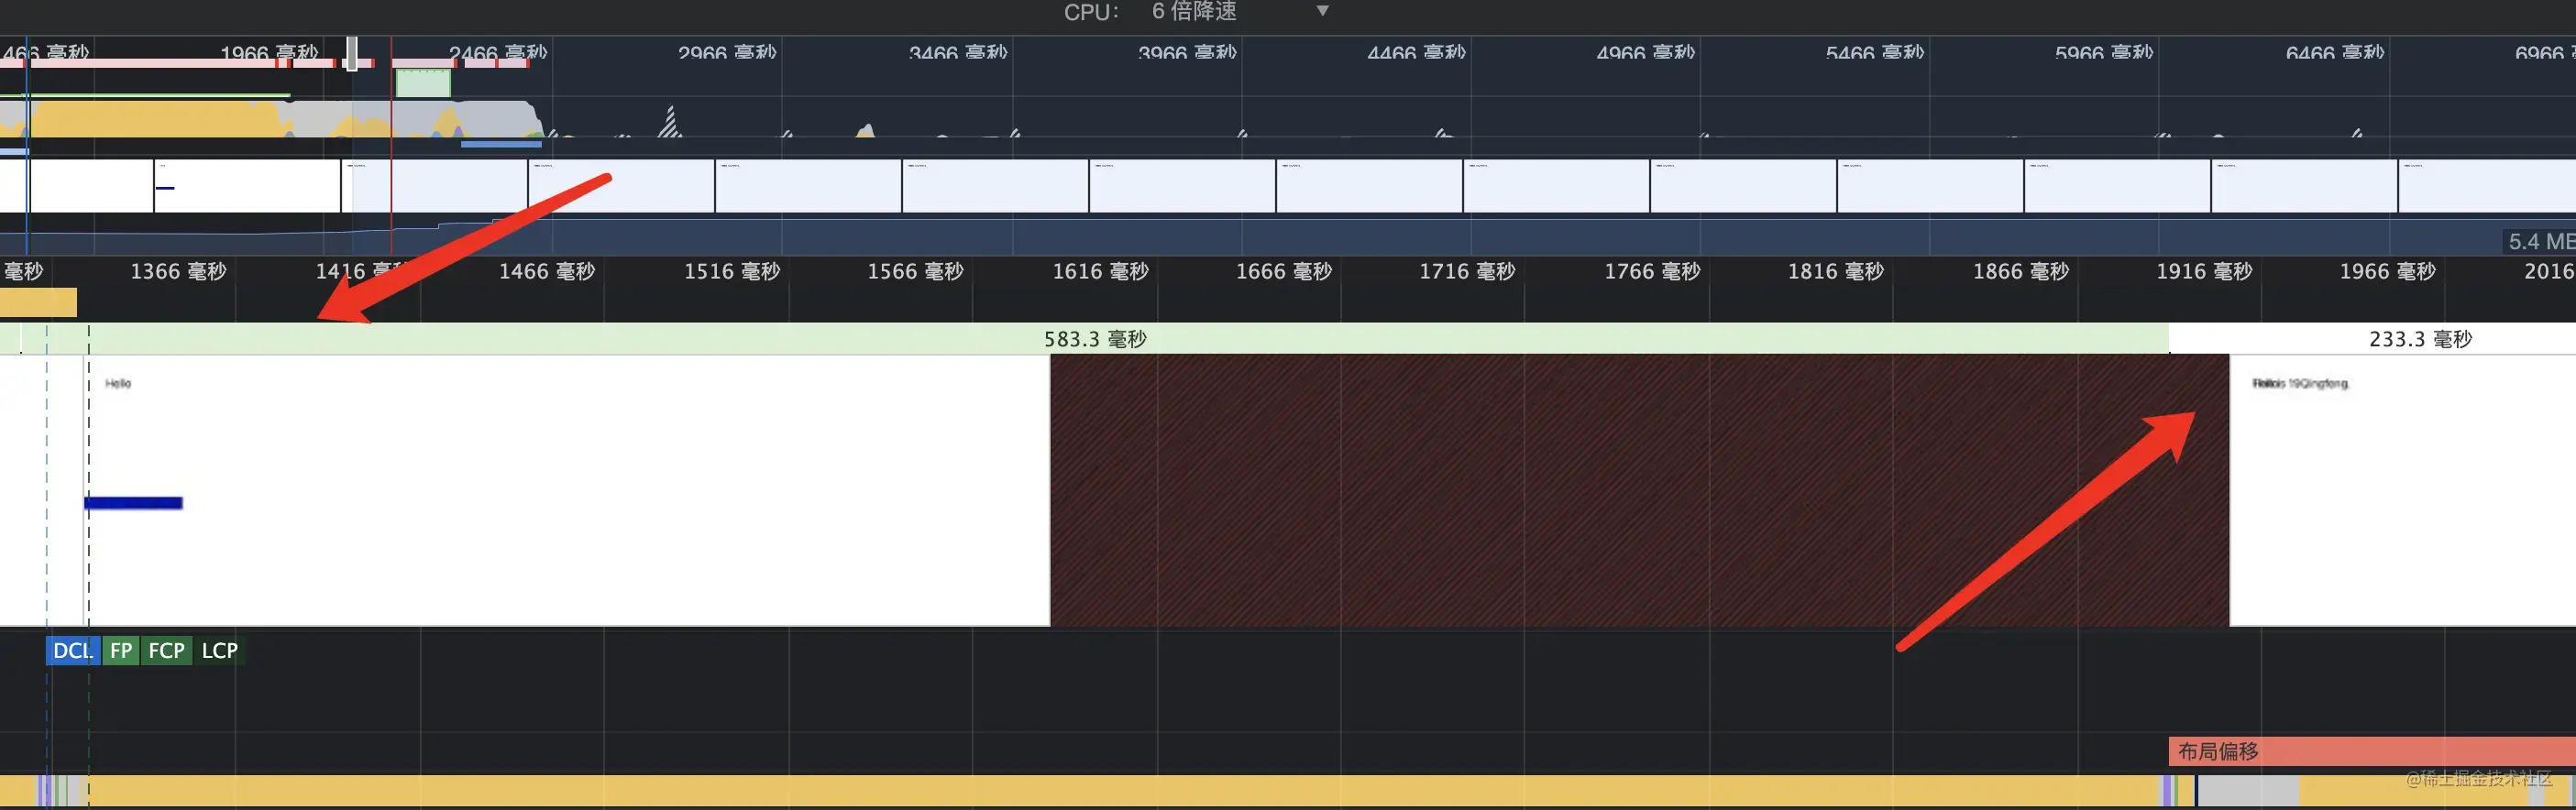
Task: Click the FCP timing marker
Action: 166,651
